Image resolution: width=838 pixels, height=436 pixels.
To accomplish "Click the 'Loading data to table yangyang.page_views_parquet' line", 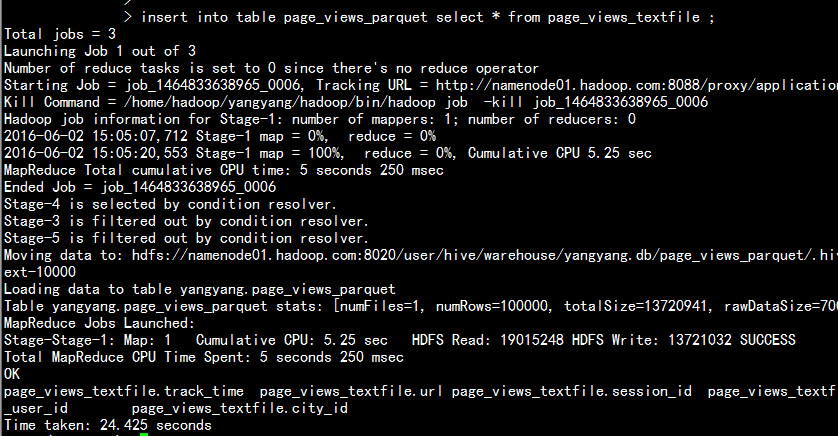I will 200,289.
